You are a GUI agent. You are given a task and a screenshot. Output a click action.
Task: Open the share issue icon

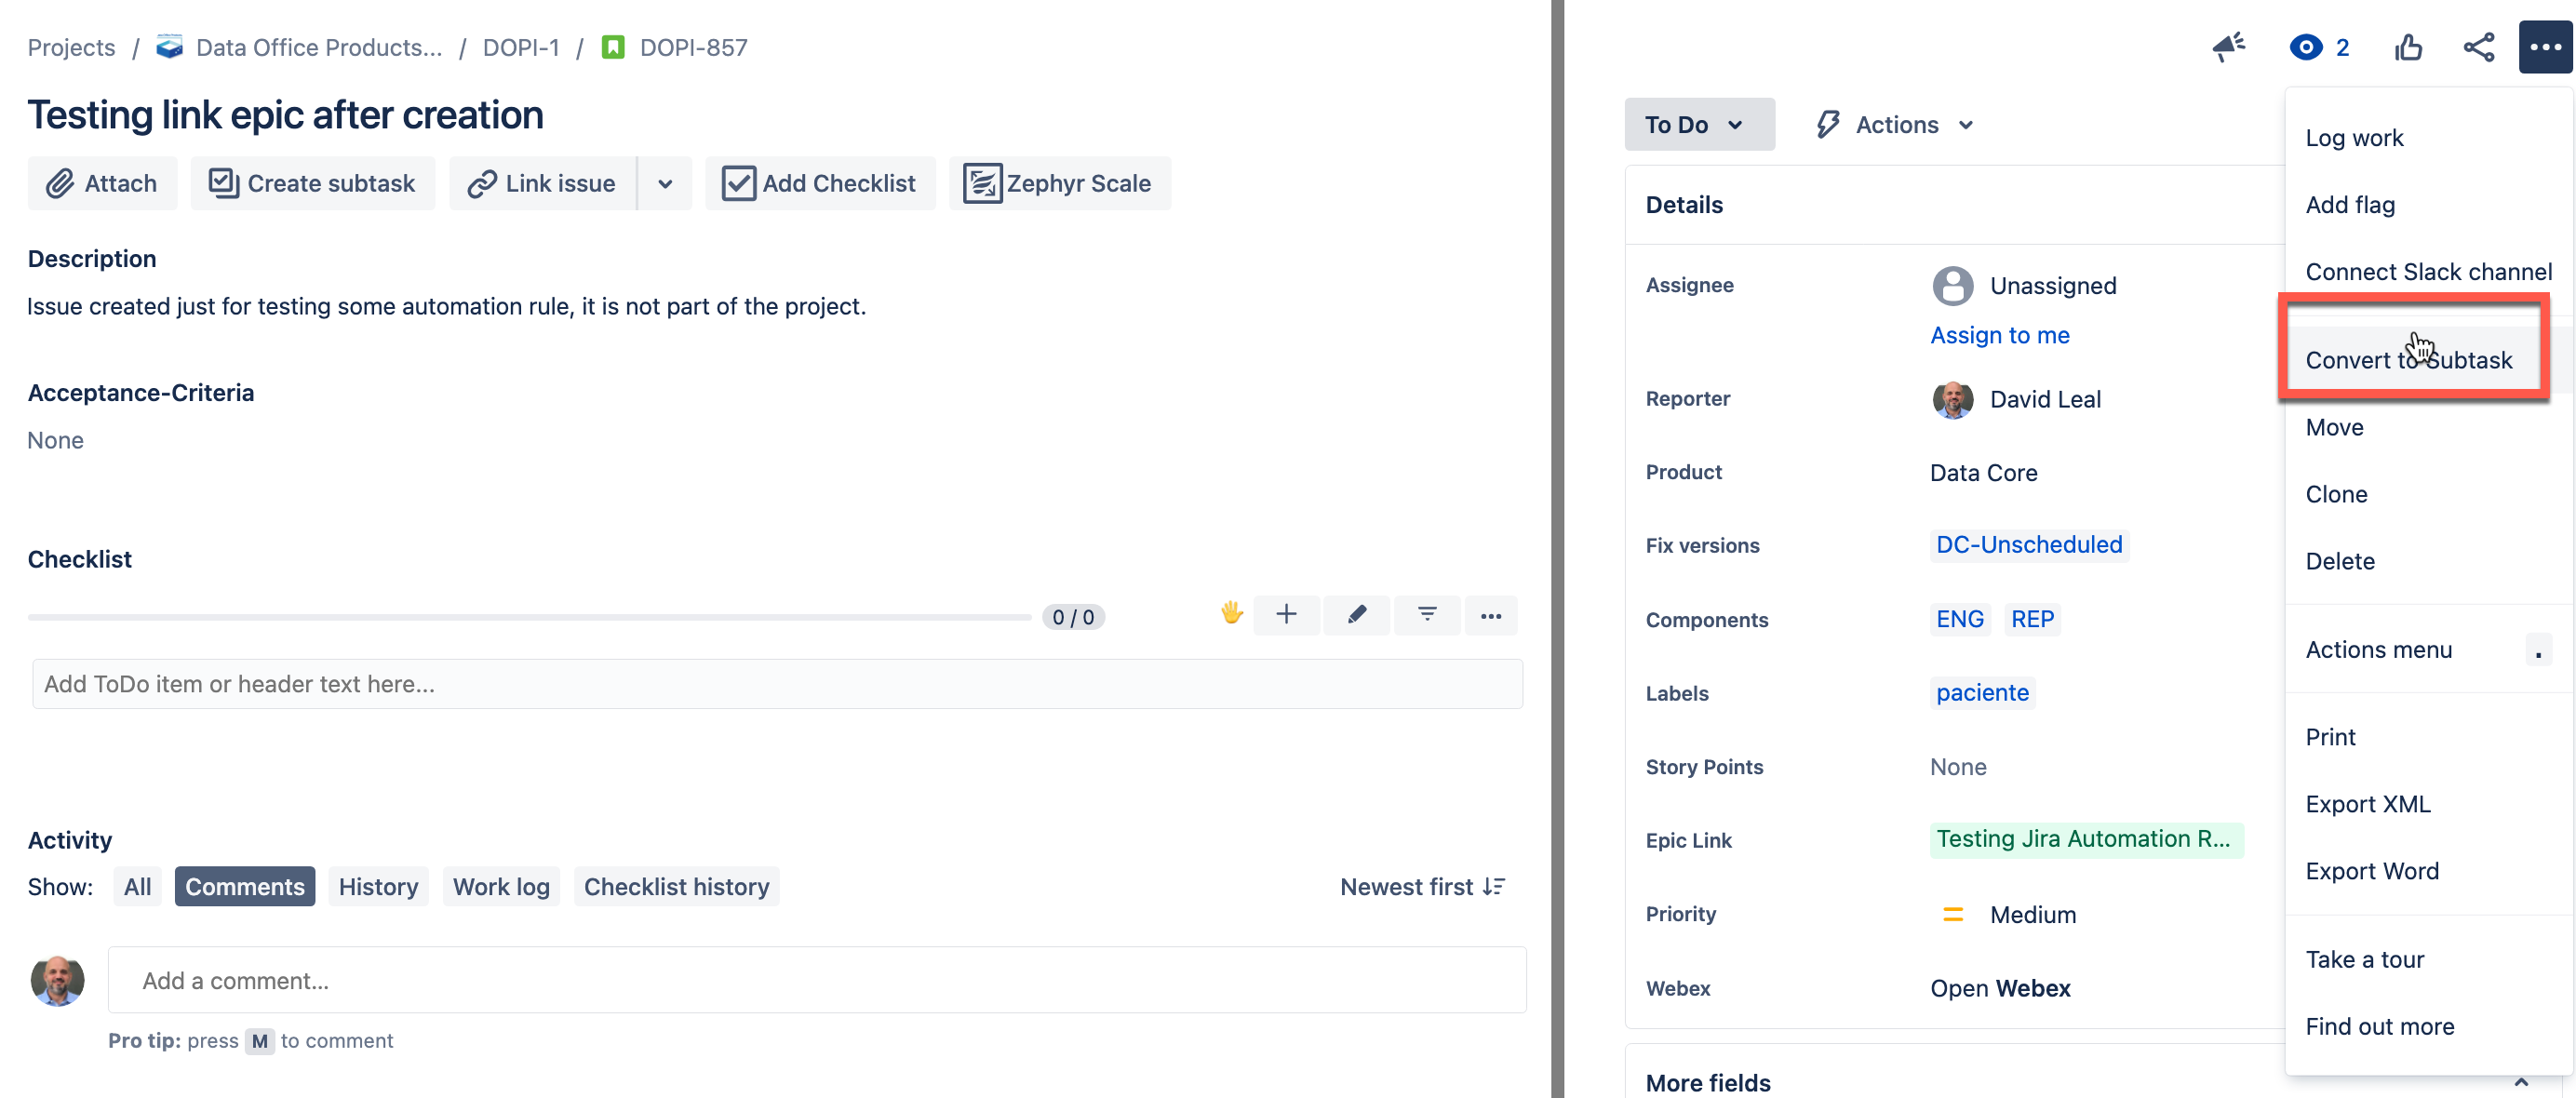pos(2478,47)
